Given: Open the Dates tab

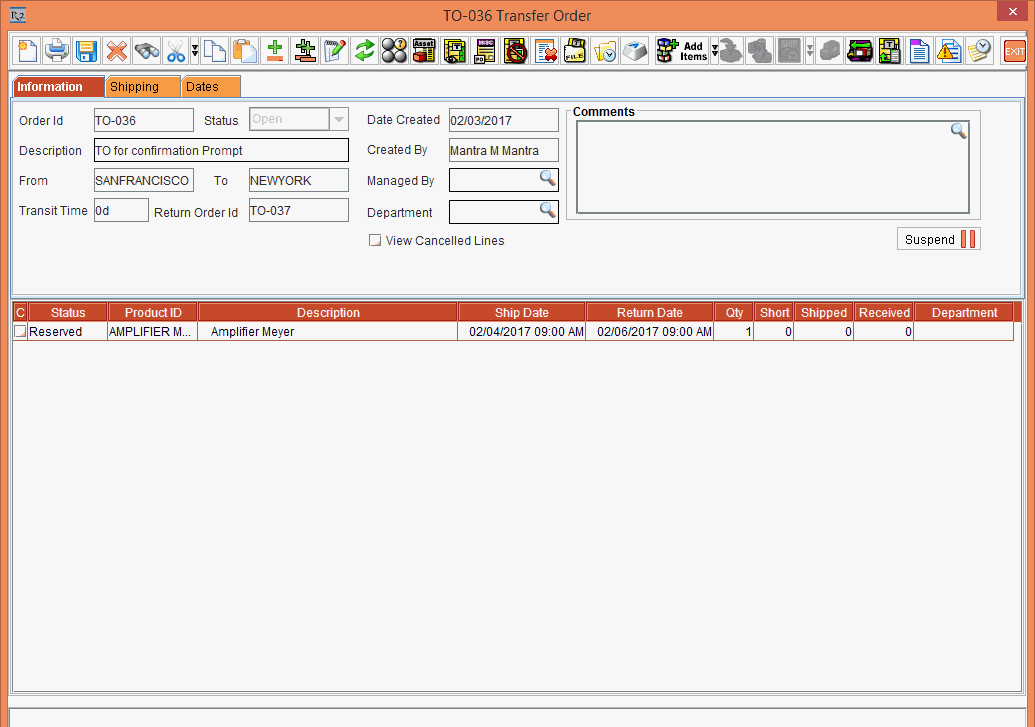Looking at the screenshot, I should point(202,87).
